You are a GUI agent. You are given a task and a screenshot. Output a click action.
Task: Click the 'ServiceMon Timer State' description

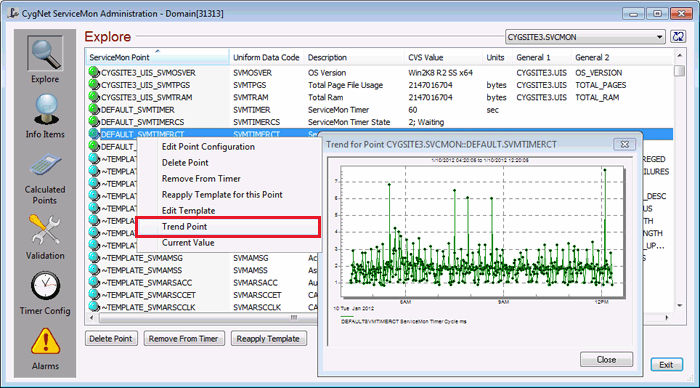coord(349,122)
